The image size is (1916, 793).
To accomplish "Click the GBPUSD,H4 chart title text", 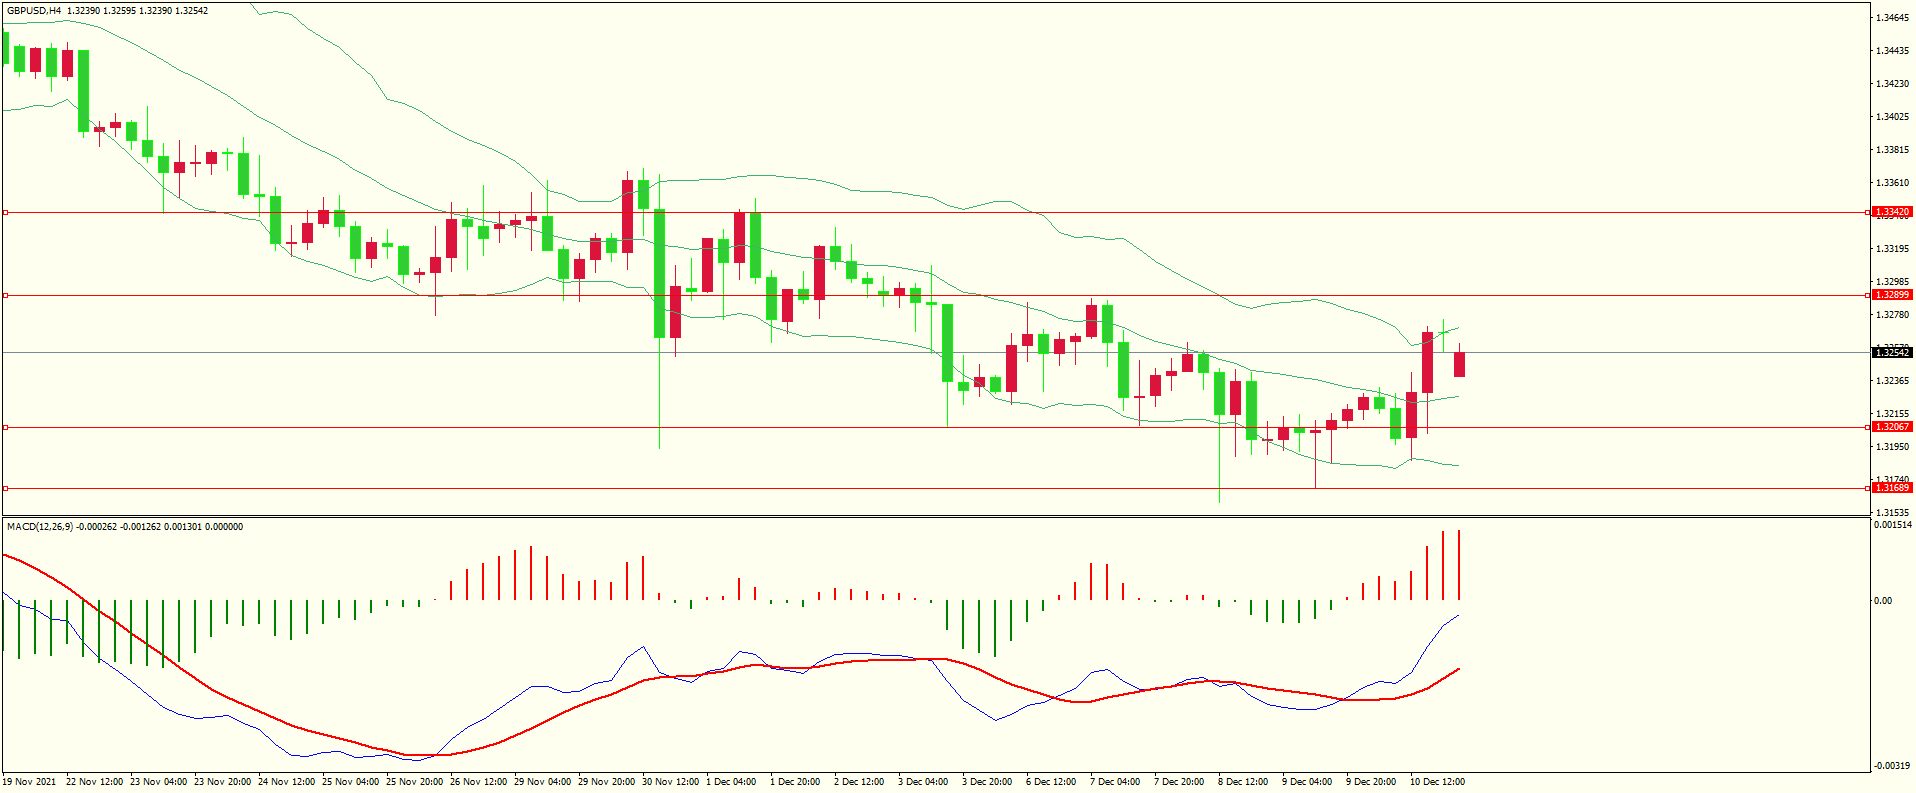I will pos(33,10).
